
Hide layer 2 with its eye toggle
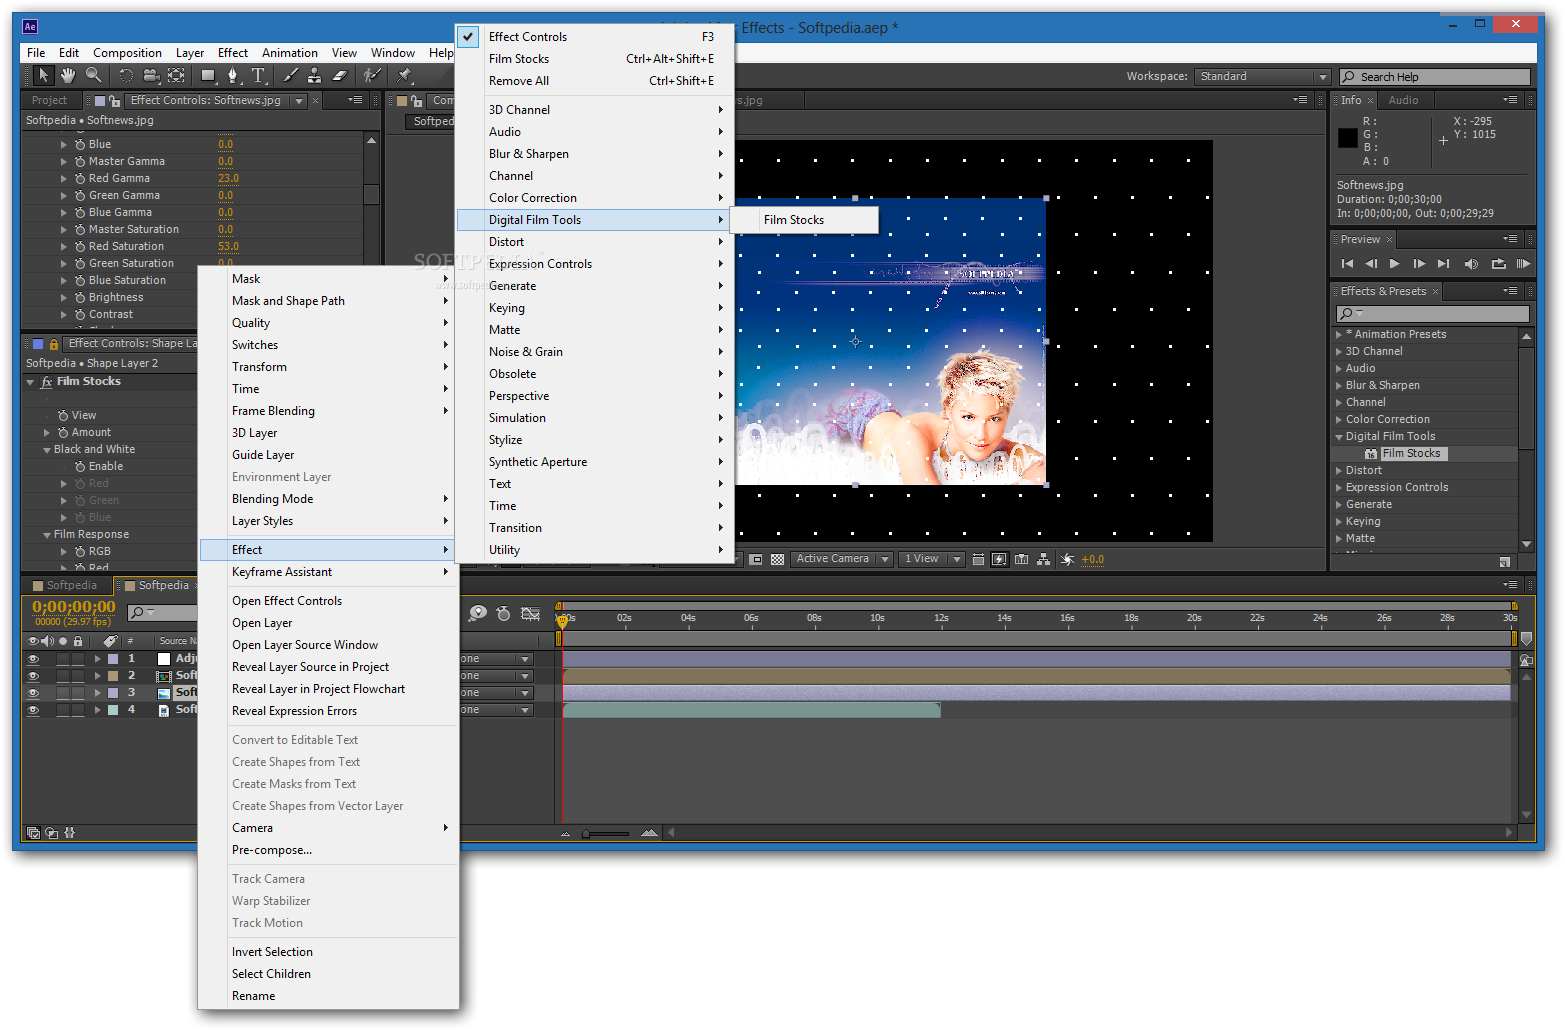click(x=34, y=675)
